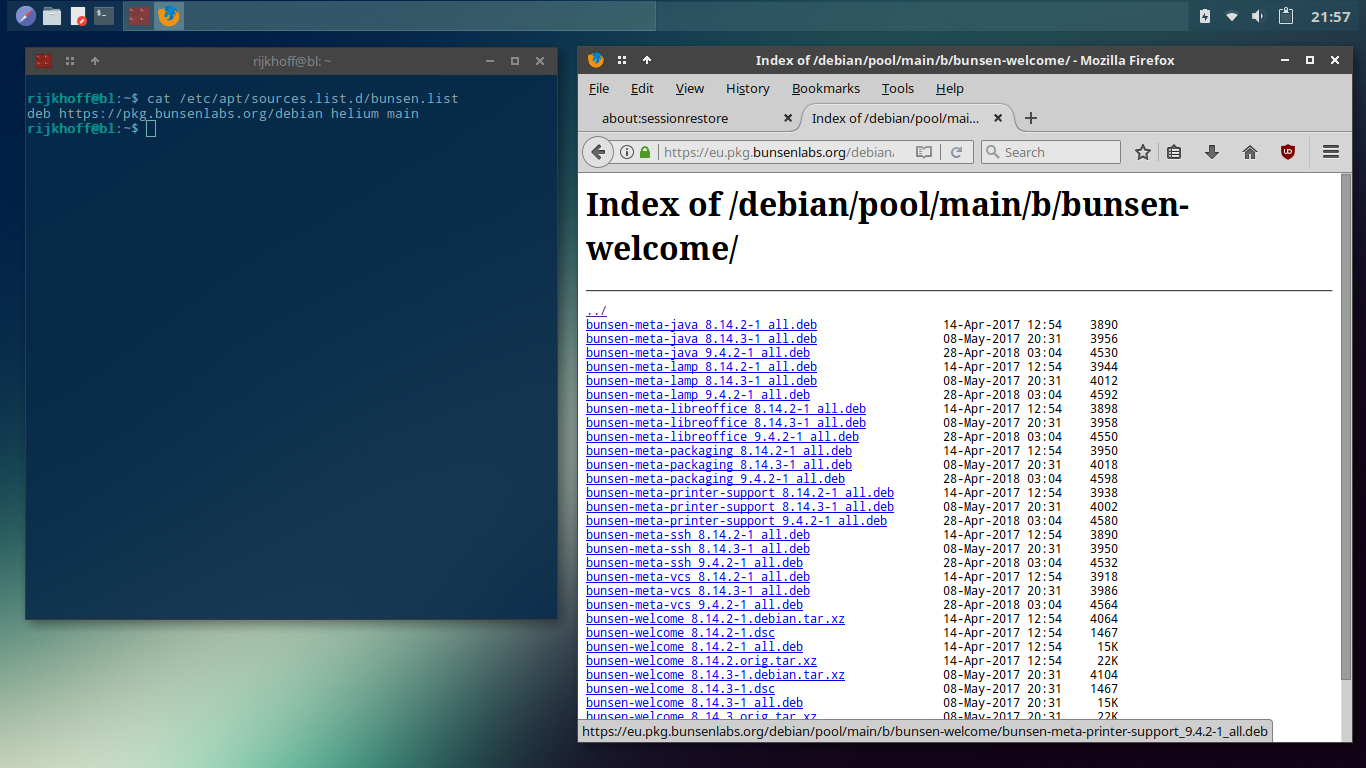1366x768 pixels.
Task: Shade Firefox window with up-arrow button
Action: tap(647, 60)
